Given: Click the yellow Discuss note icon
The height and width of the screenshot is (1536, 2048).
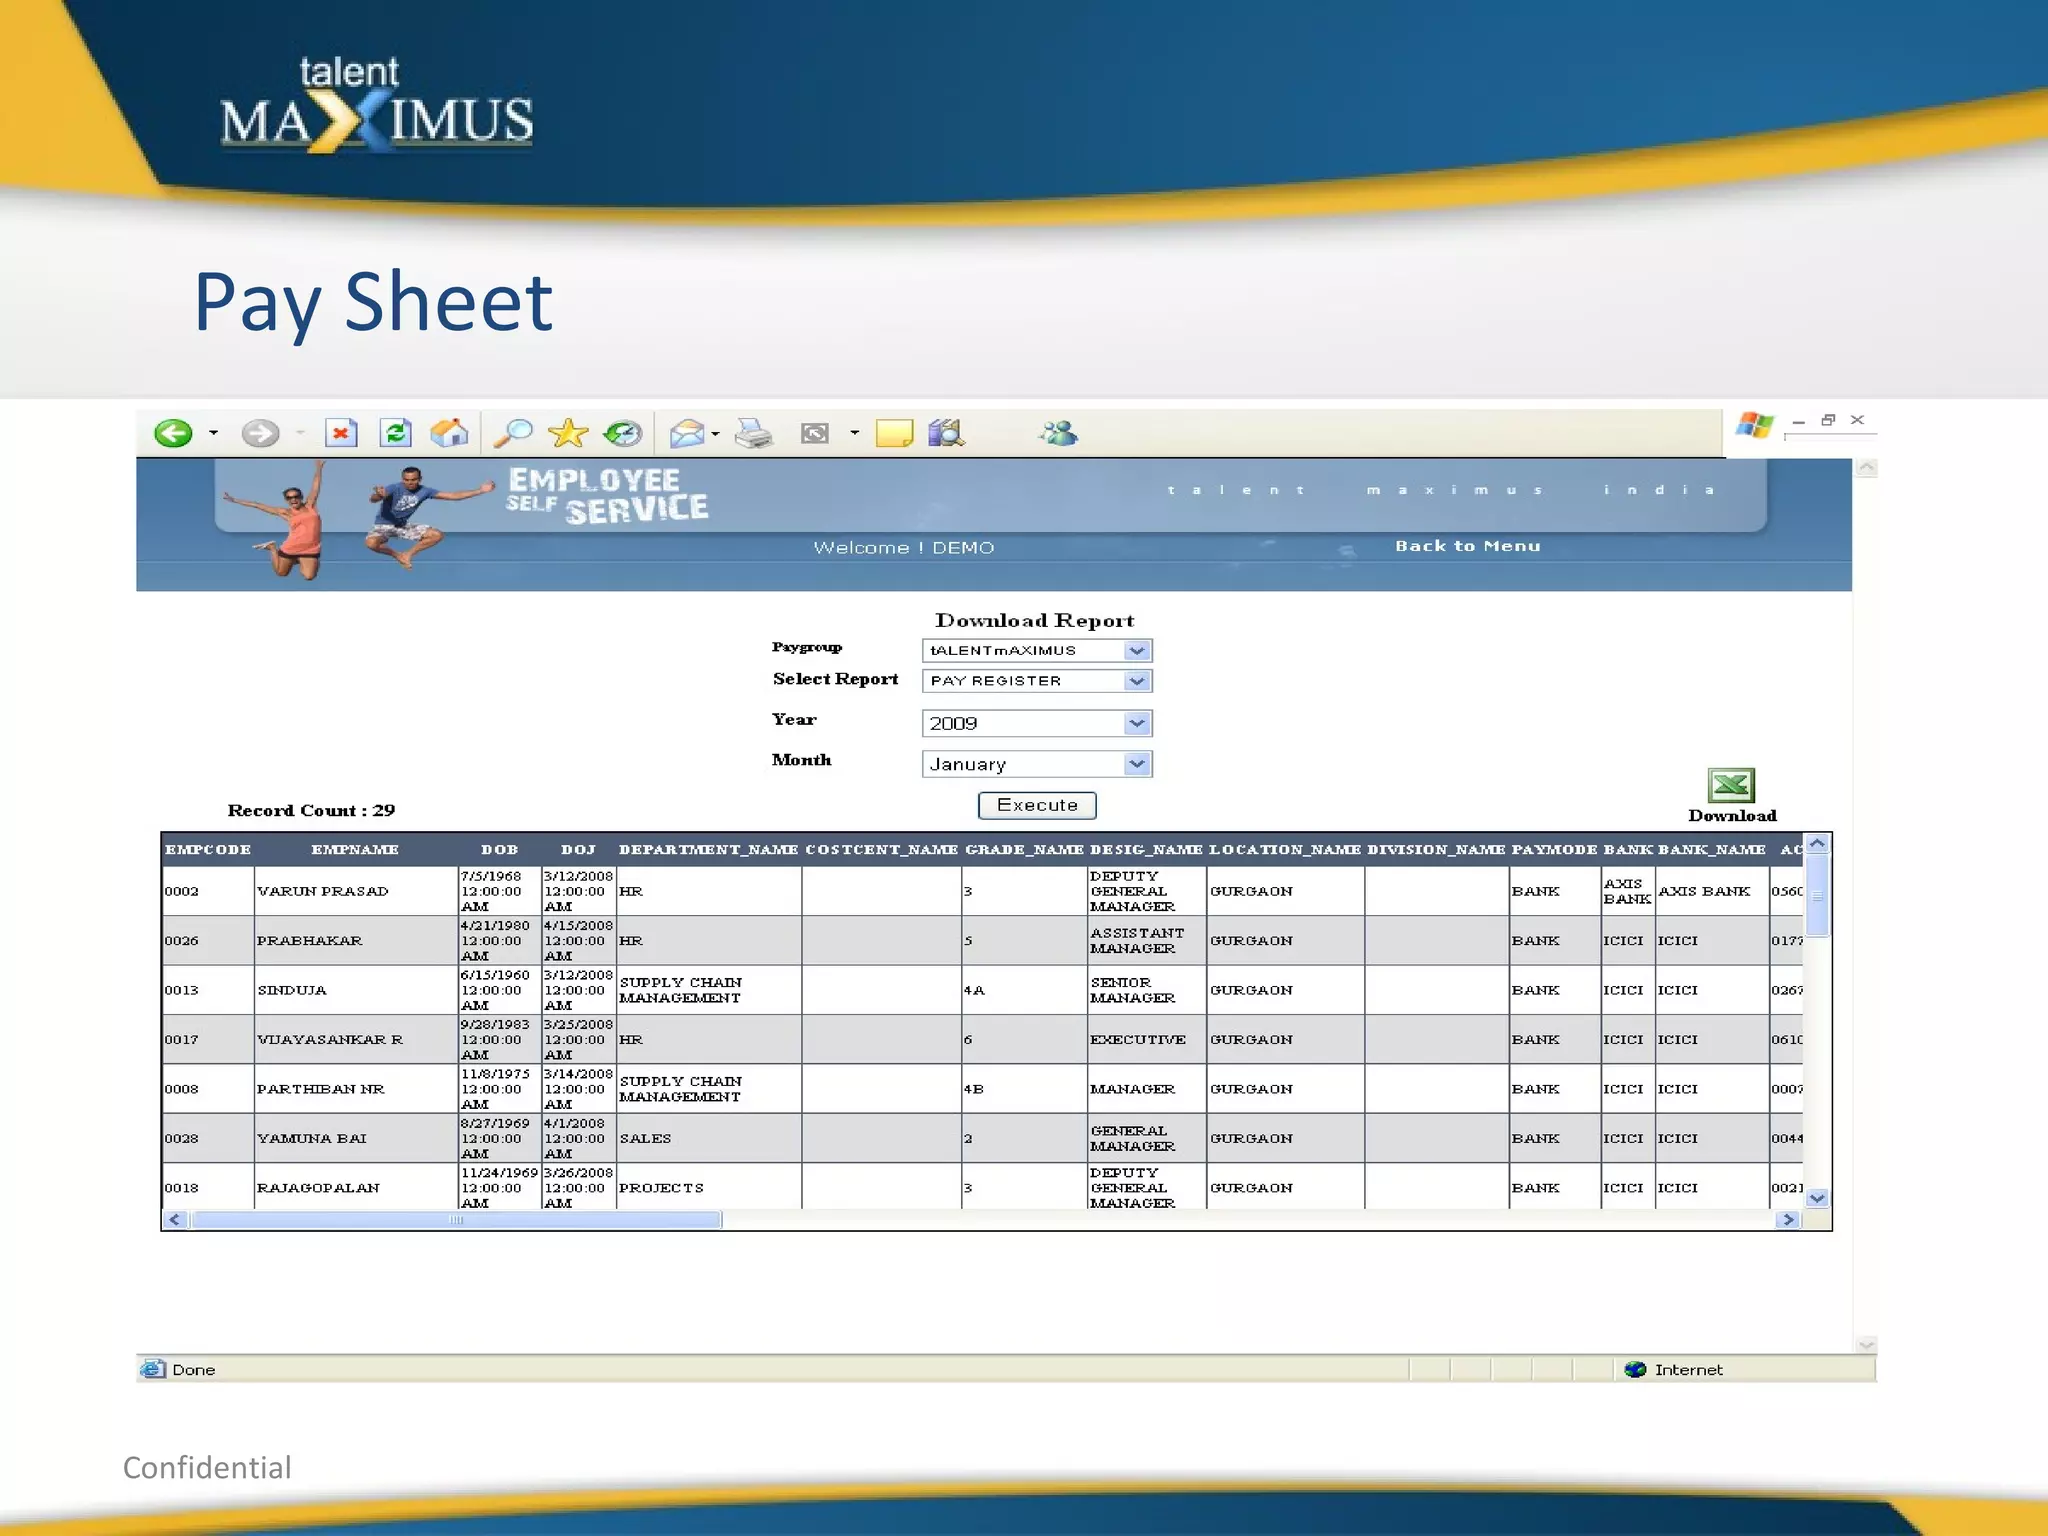Looking at the screenshot, I should (894, 433).
